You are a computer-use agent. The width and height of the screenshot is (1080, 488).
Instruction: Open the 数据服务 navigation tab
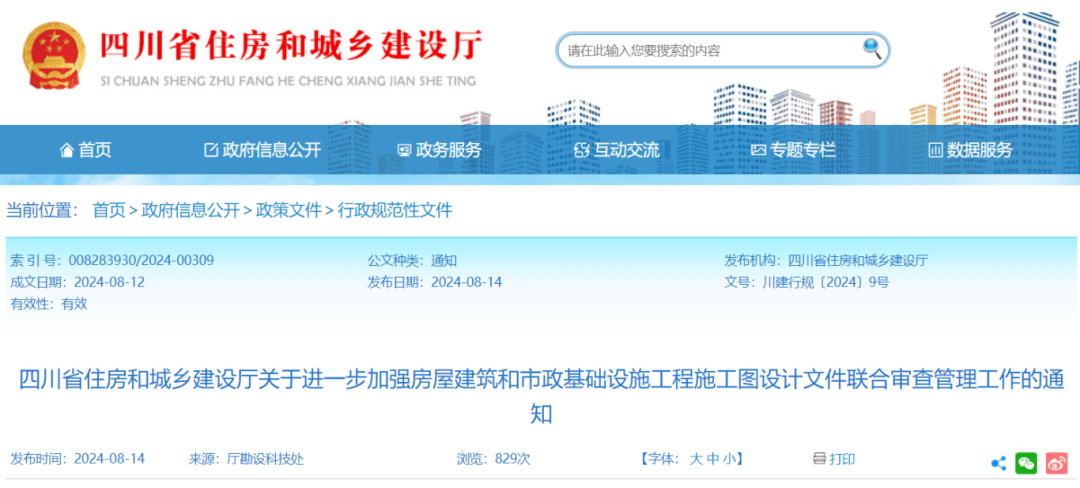pyautogui.click(x=970, y=149)
